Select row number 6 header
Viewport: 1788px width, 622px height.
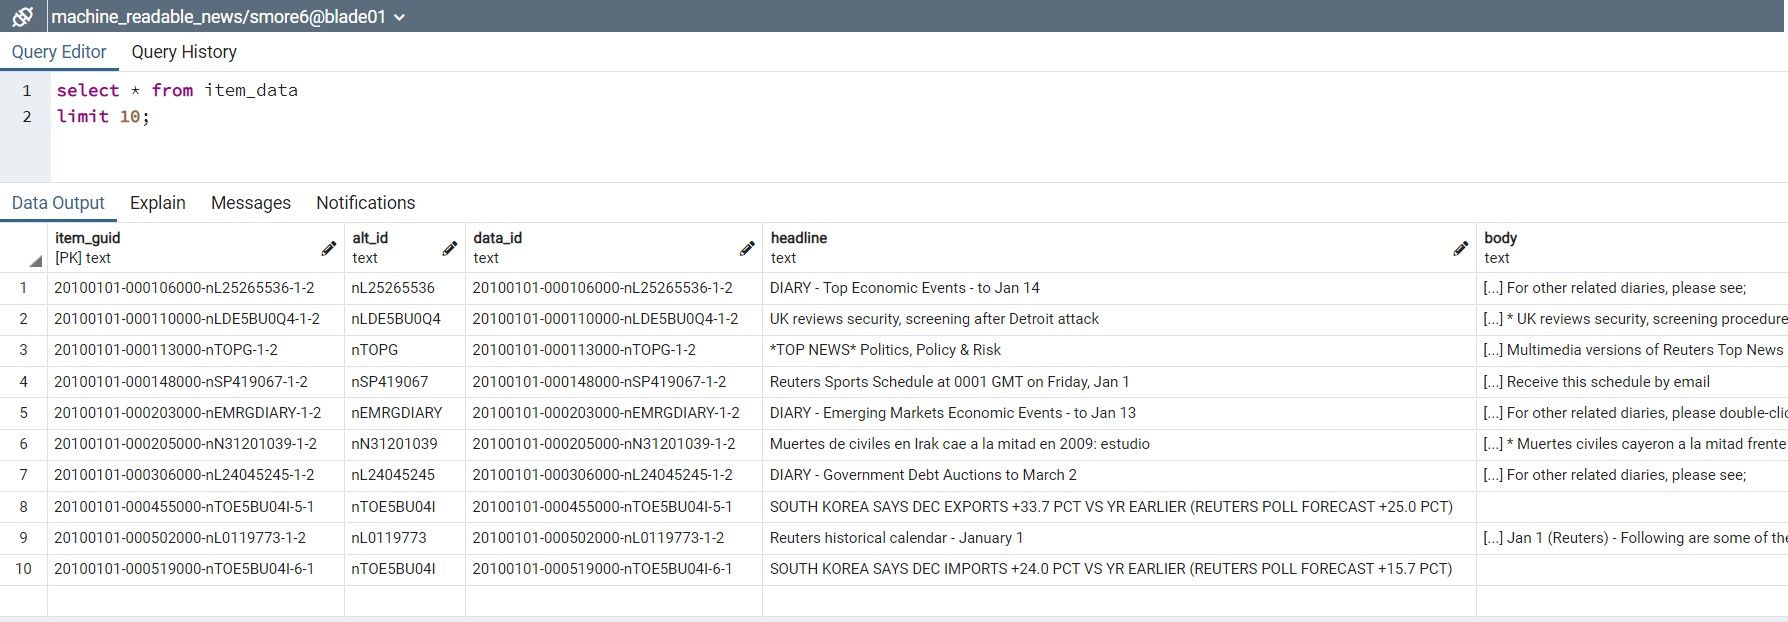[23, 444]
